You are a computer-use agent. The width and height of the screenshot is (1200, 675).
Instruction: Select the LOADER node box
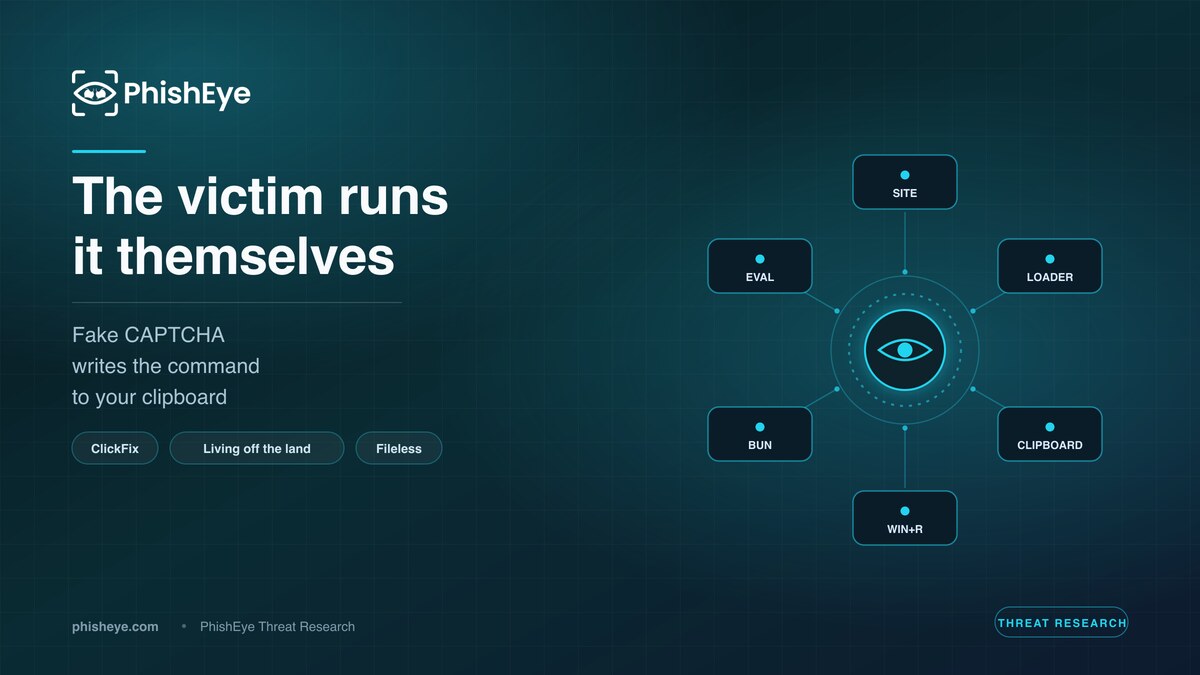click(x=1050, y=266)
